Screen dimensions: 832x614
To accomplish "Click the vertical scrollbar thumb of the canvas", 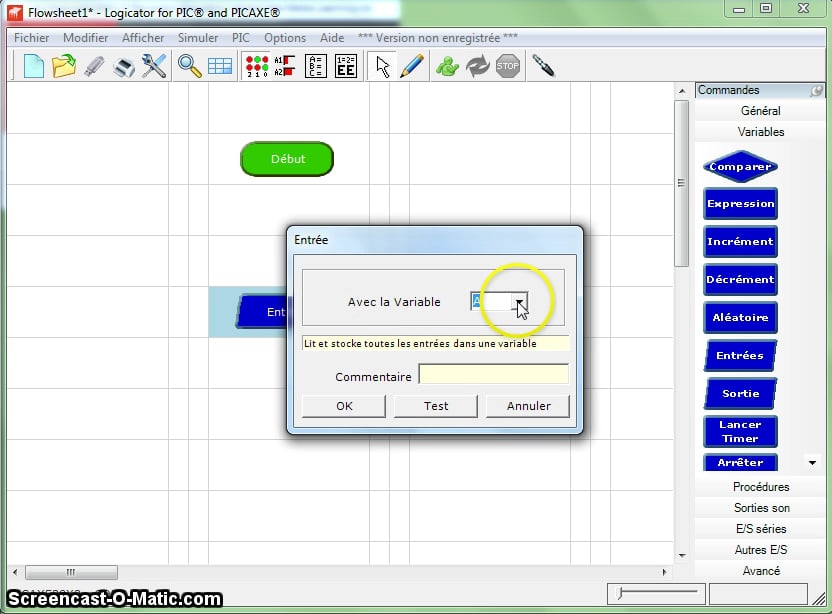I will pos(681,184).
